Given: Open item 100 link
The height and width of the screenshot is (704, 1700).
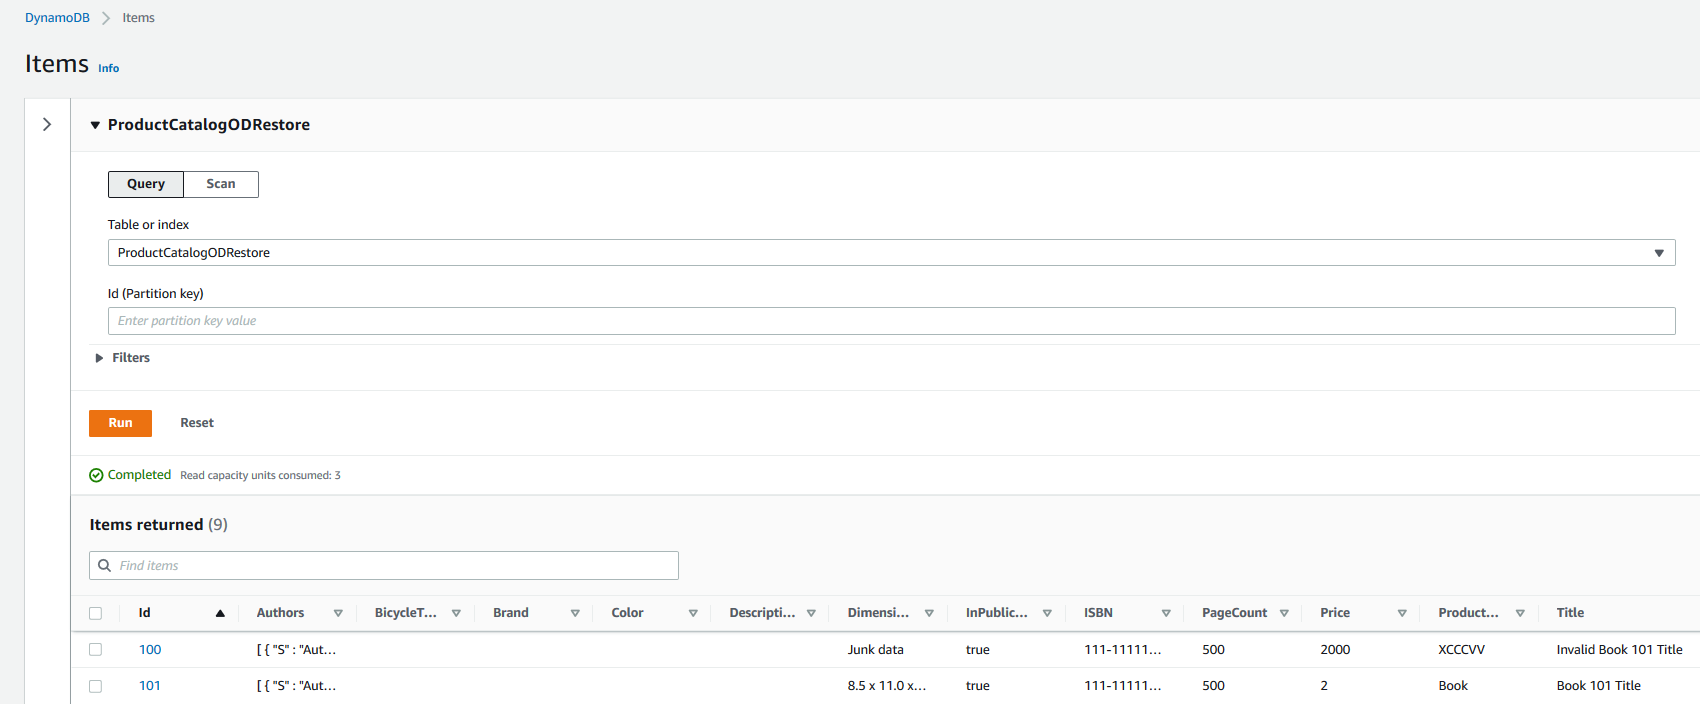Looking at the screenshot, I should coord(150,650).
